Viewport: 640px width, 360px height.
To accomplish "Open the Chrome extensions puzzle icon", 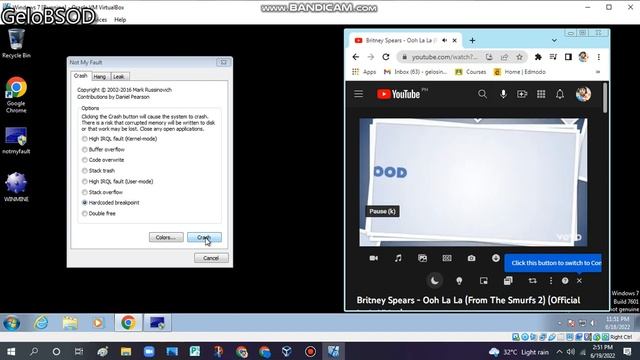I will [x=538, y=57].
